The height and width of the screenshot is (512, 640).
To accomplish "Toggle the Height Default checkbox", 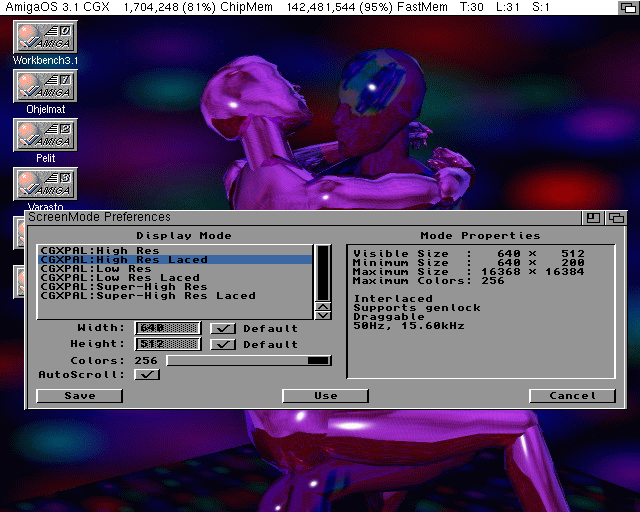I will (x=223, y=344).
